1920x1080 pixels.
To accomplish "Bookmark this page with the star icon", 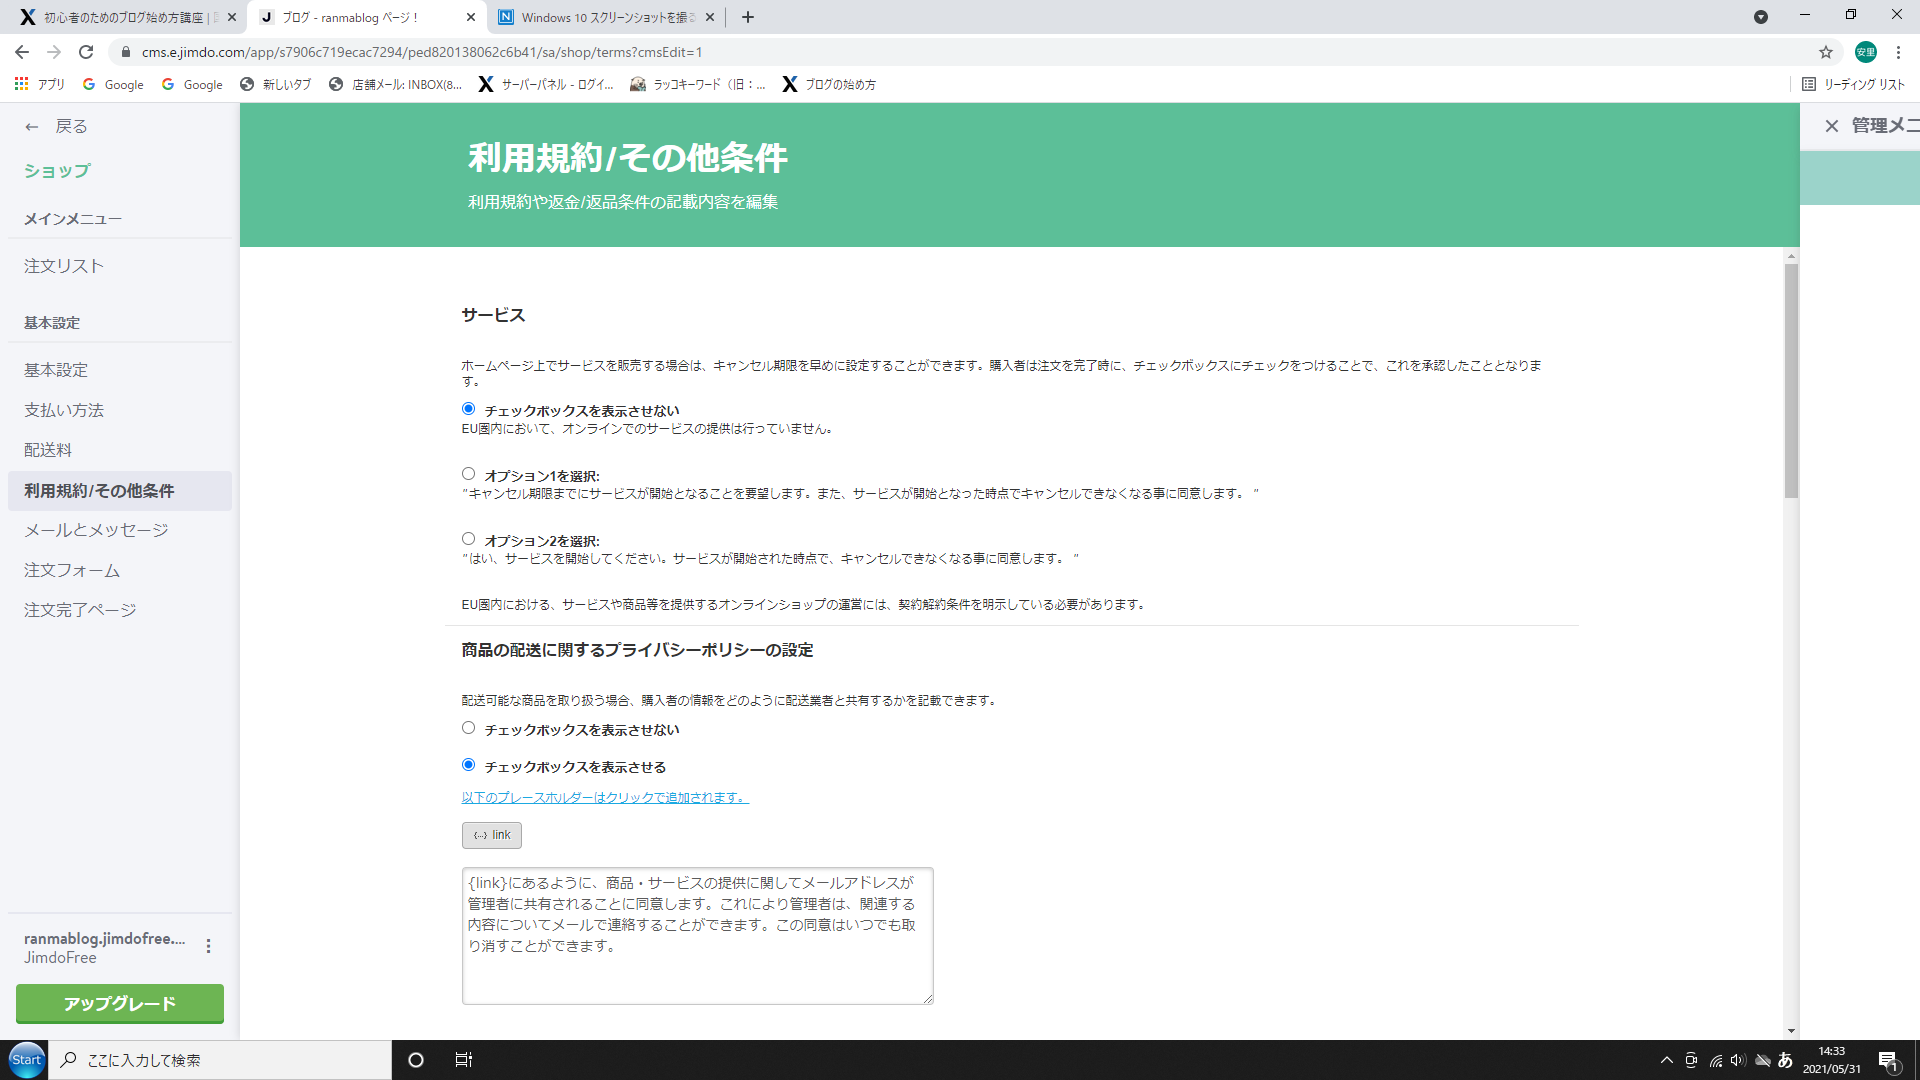I will 1826,52.
